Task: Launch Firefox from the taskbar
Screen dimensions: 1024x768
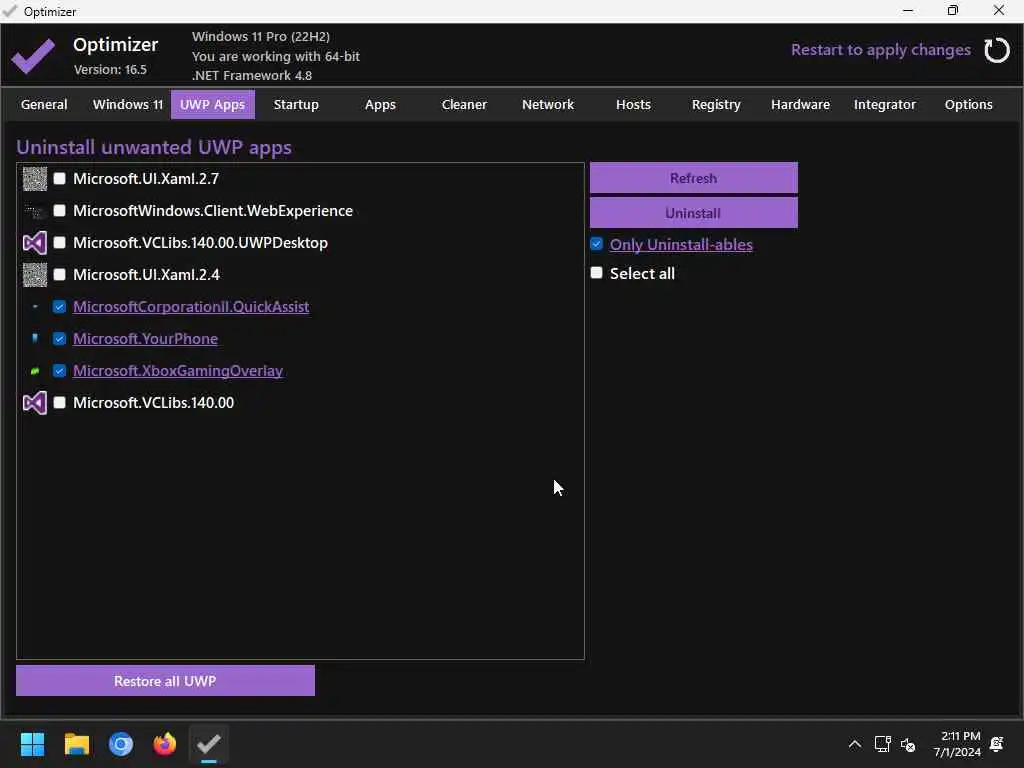Action: click(x=165, y=744)
